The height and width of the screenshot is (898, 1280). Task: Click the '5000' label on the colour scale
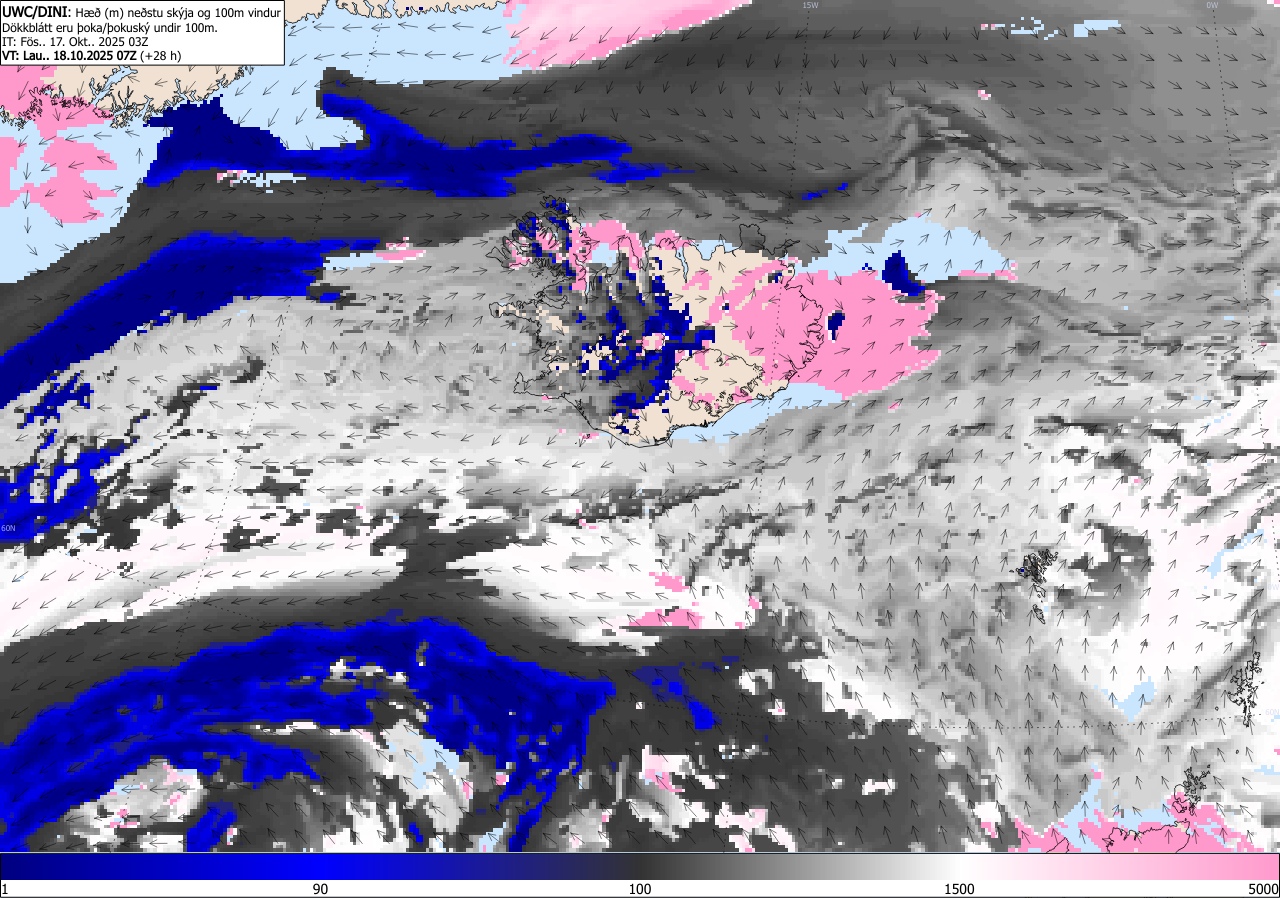point(1263,889)
